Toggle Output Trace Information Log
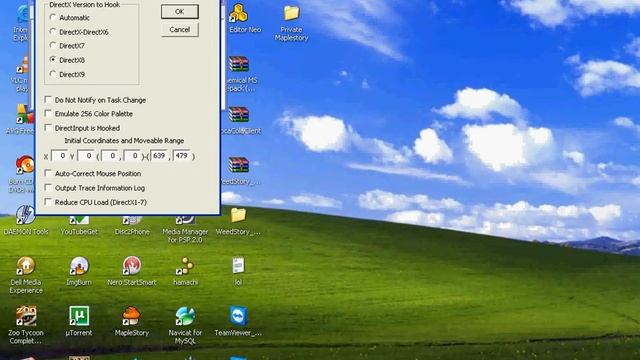 point(48,188)
